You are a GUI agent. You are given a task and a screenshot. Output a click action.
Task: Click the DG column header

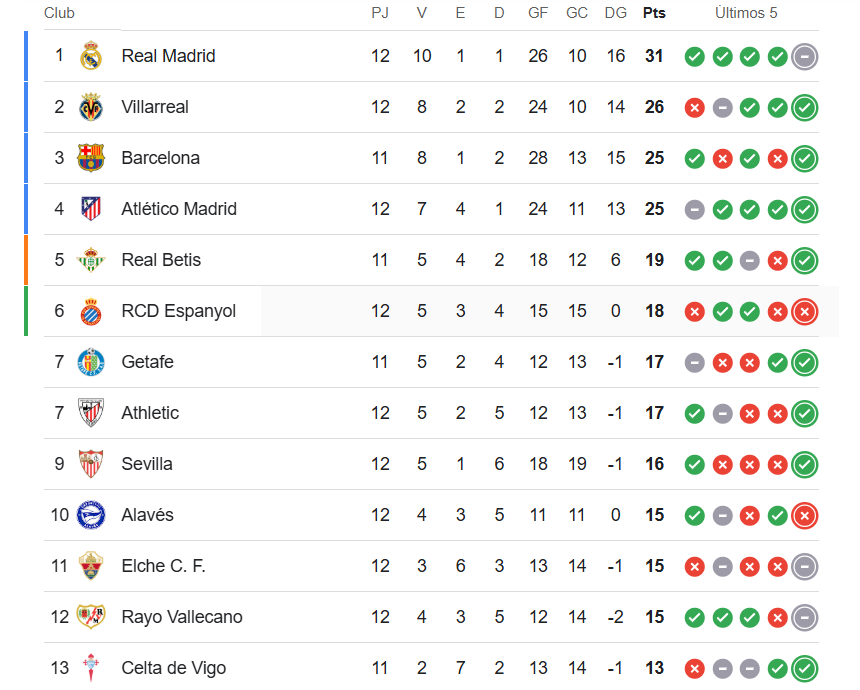(616, 13)
